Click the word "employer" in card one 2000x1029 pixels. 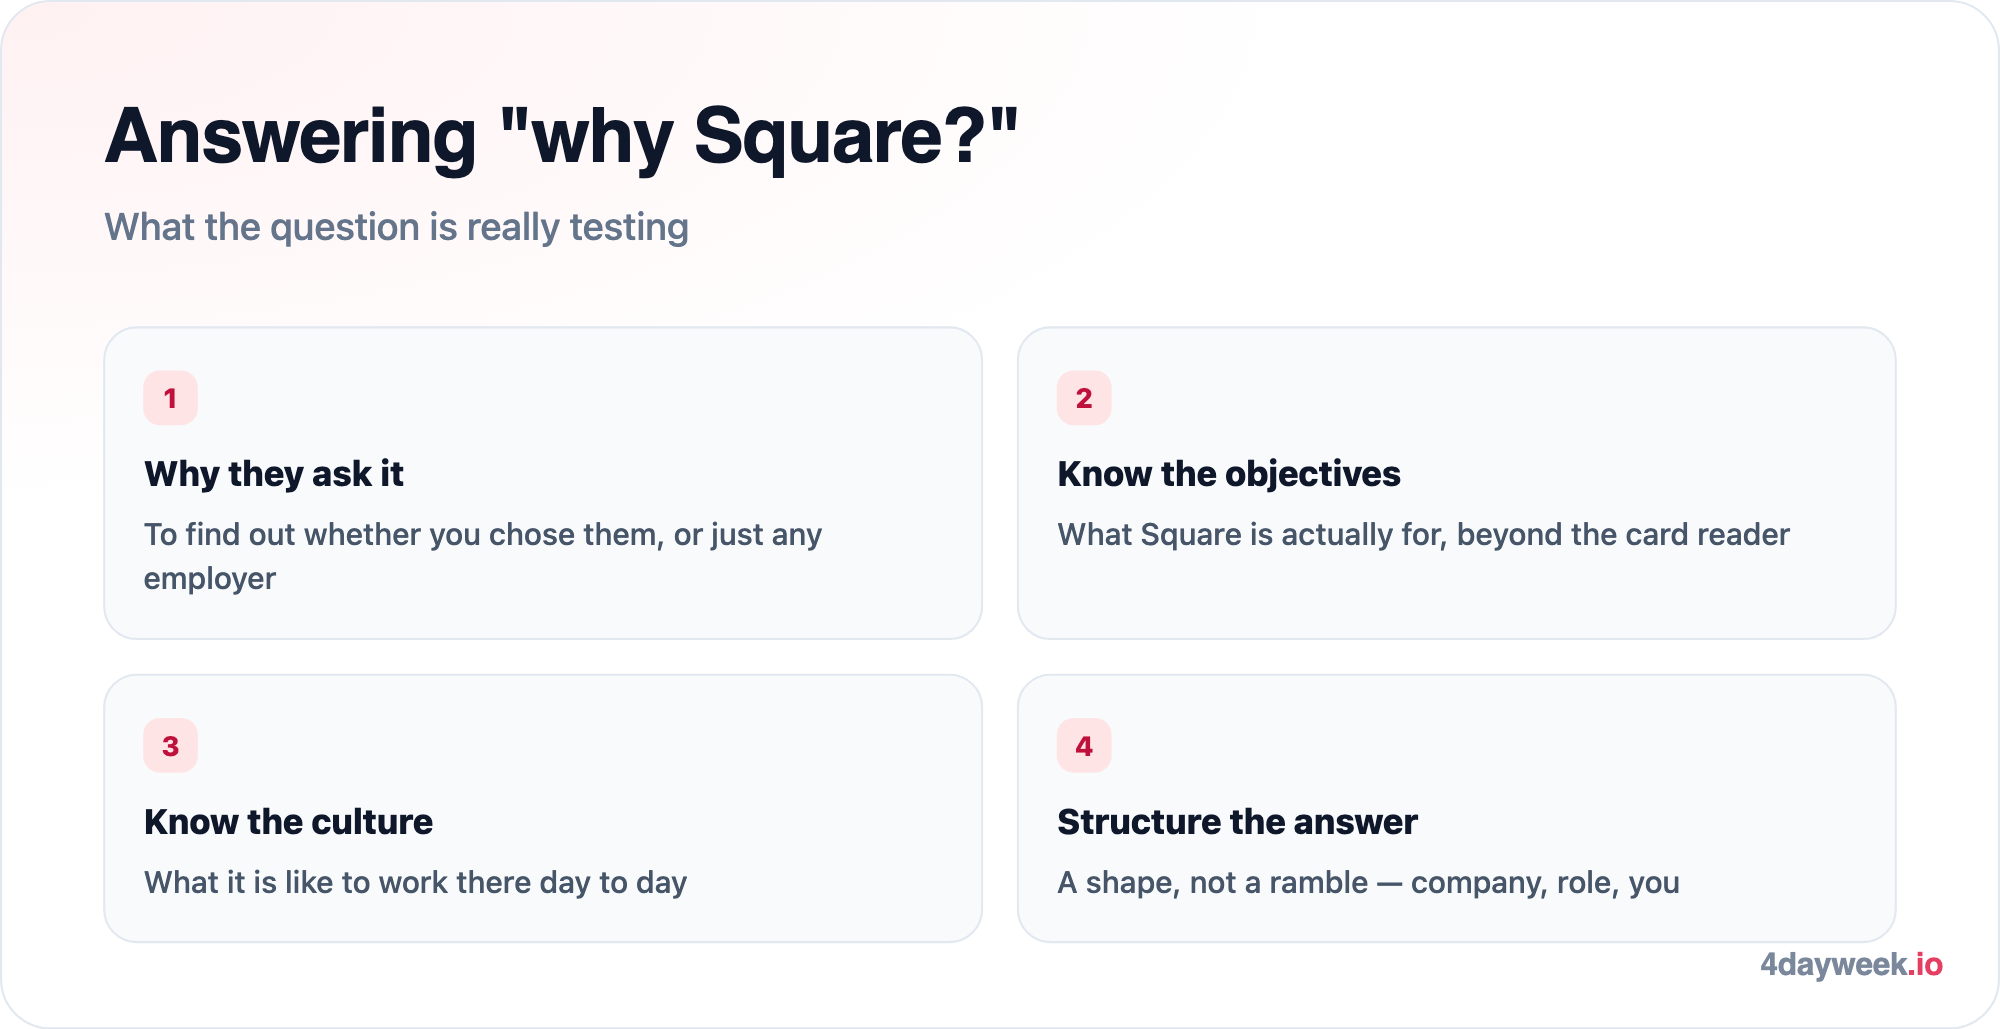210,580
